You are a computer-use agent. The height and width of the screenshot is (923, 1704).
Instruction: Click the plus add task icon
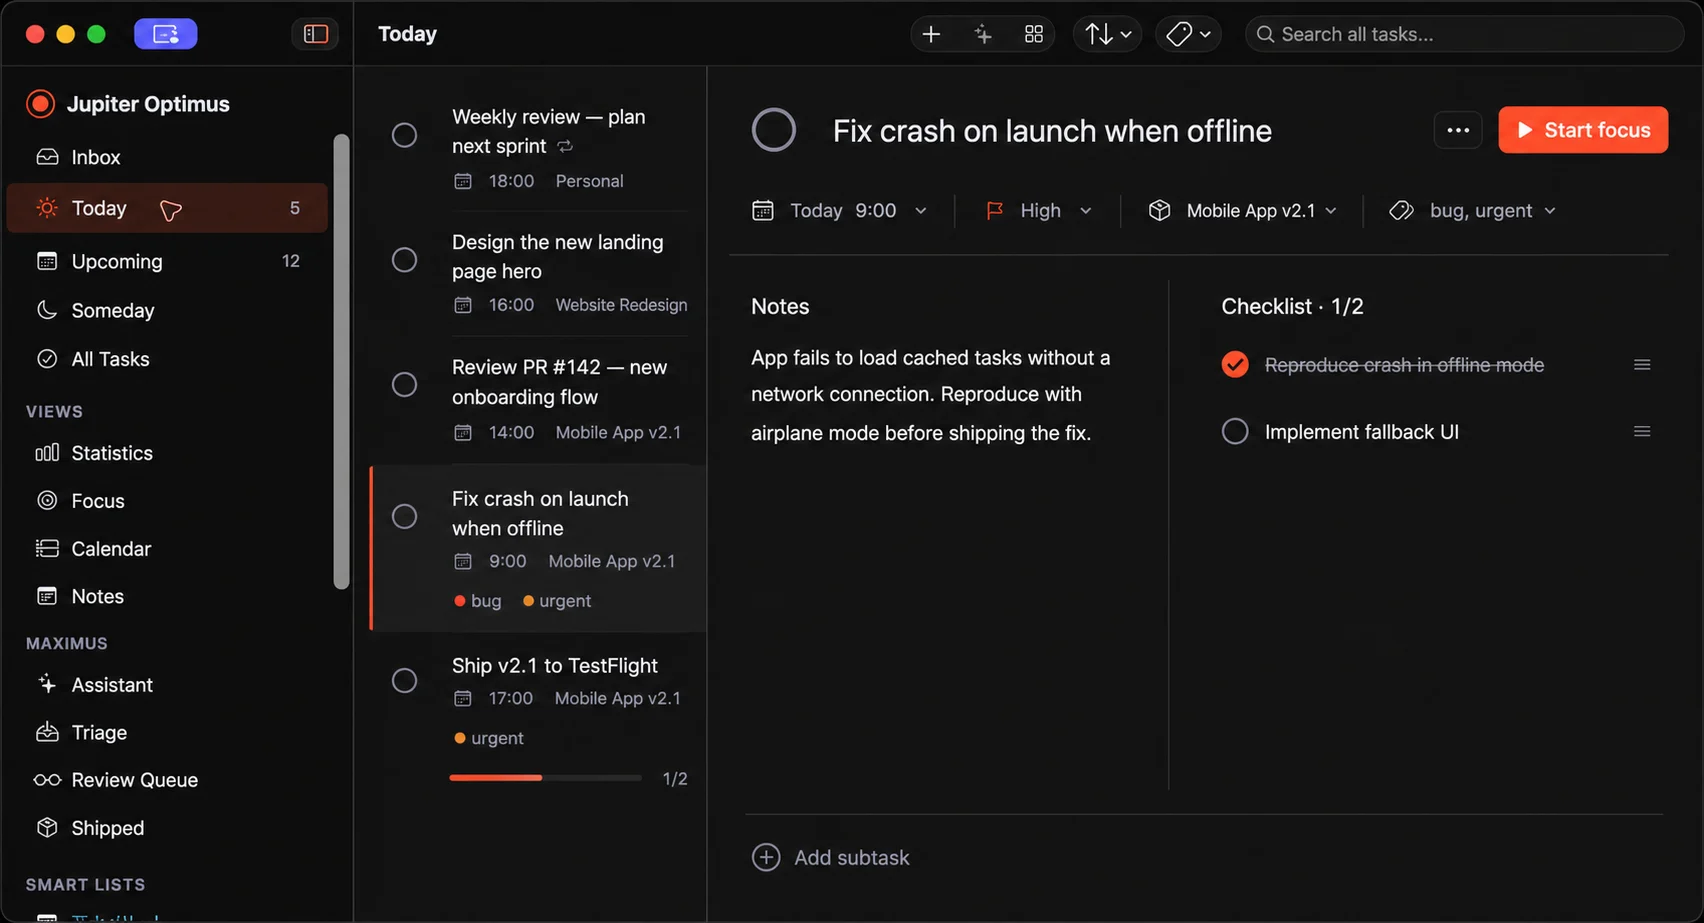pyautogui.click(x=931, y=34)
